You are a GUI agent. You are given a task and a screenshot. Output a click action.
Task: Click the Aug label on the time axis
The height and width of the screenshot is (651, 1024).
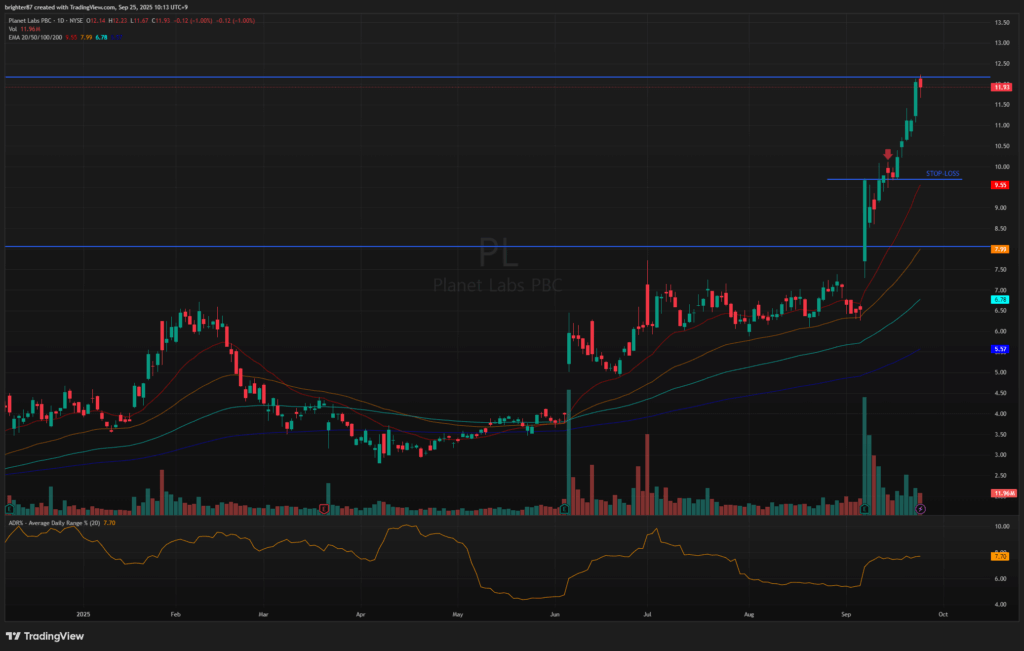point(749,614)
